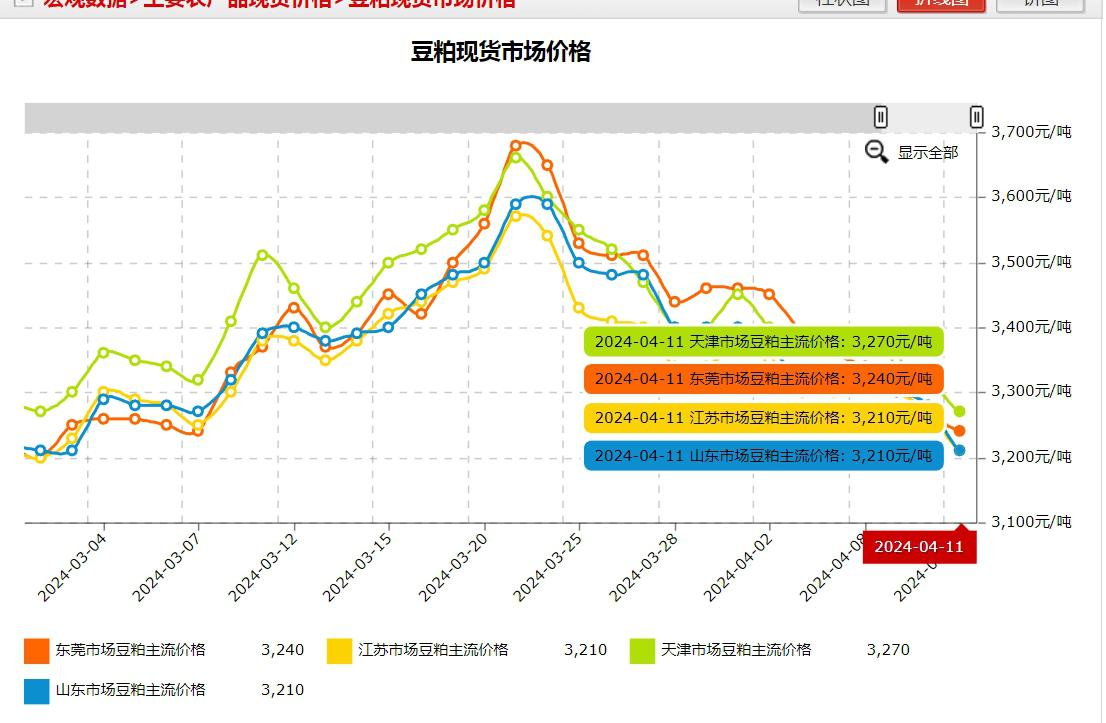Click the magnifier zoom-out icon
The height and width of the screenshot is (723, 1106).
876,152
